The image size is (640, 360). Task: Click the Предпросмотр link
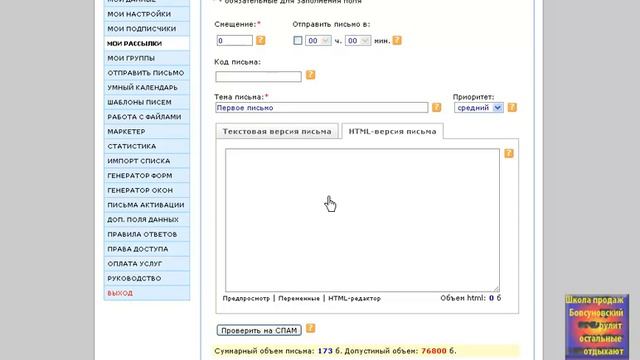point(246,298)
